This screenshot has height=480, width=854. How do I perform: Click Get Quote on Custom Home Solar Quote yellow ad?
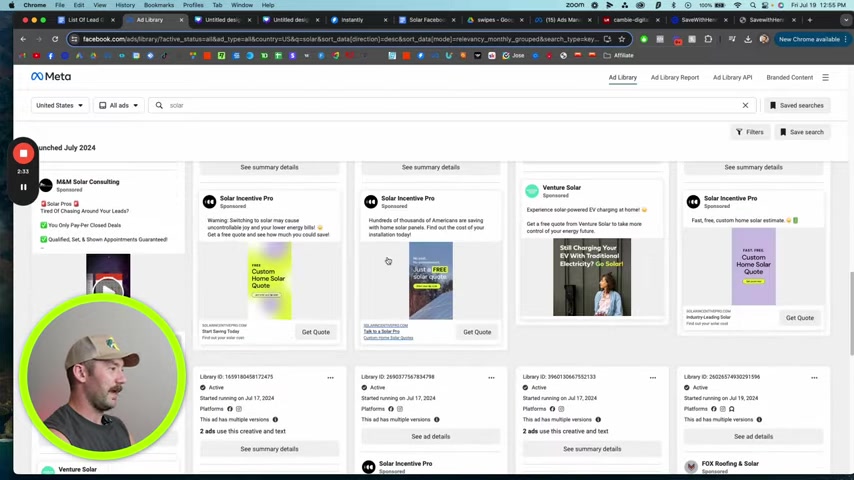coord(316,332)
